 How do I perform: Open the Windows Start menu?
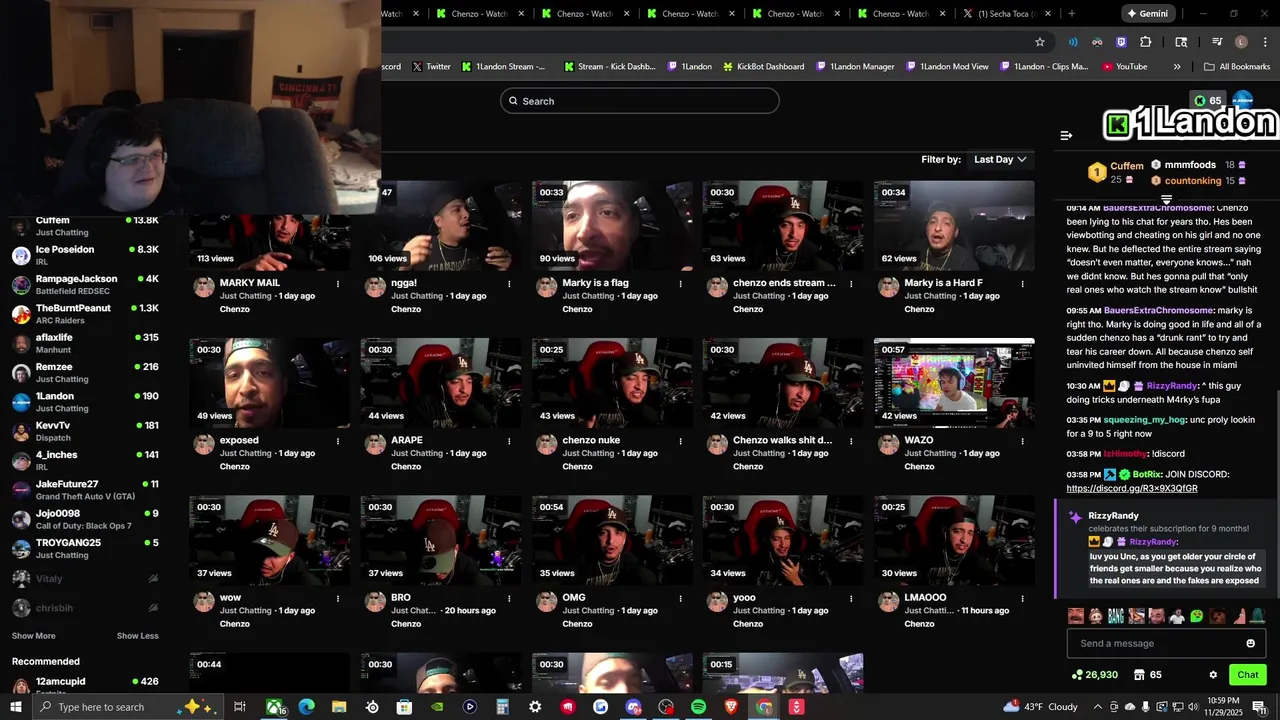tap(16, 707)
